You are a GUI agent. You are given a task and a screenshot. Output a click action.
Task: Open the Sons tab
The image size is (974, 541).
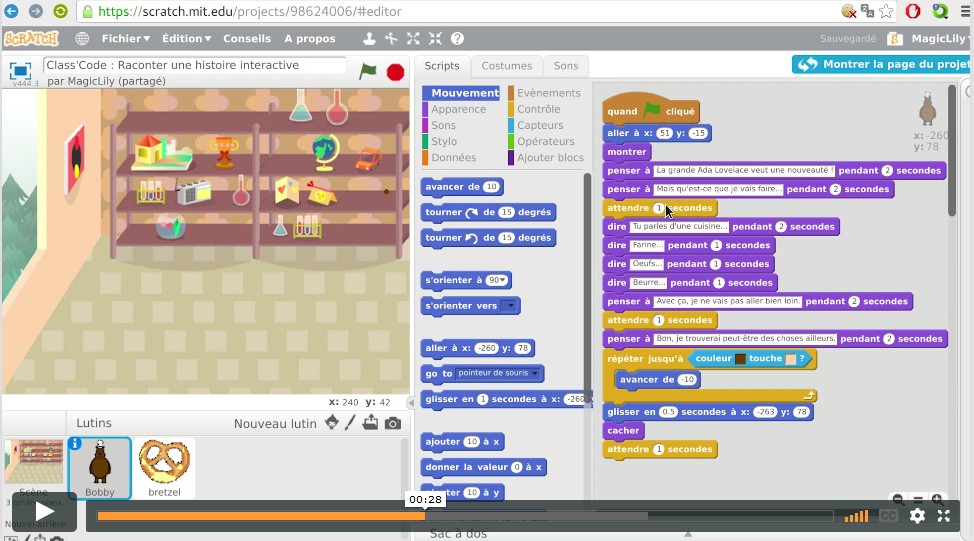(x=566, y=66)
